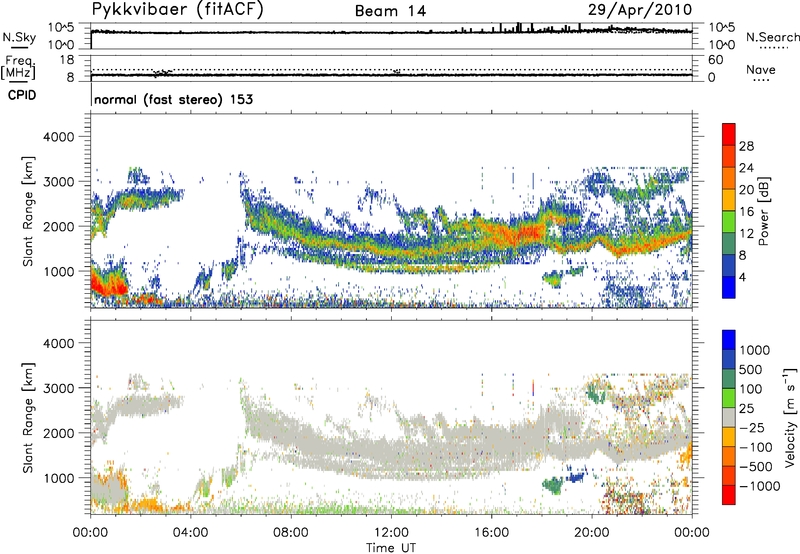Click the 04:00 time tick label
Screen dimensions: 800x554
click(x=190, y=532)
